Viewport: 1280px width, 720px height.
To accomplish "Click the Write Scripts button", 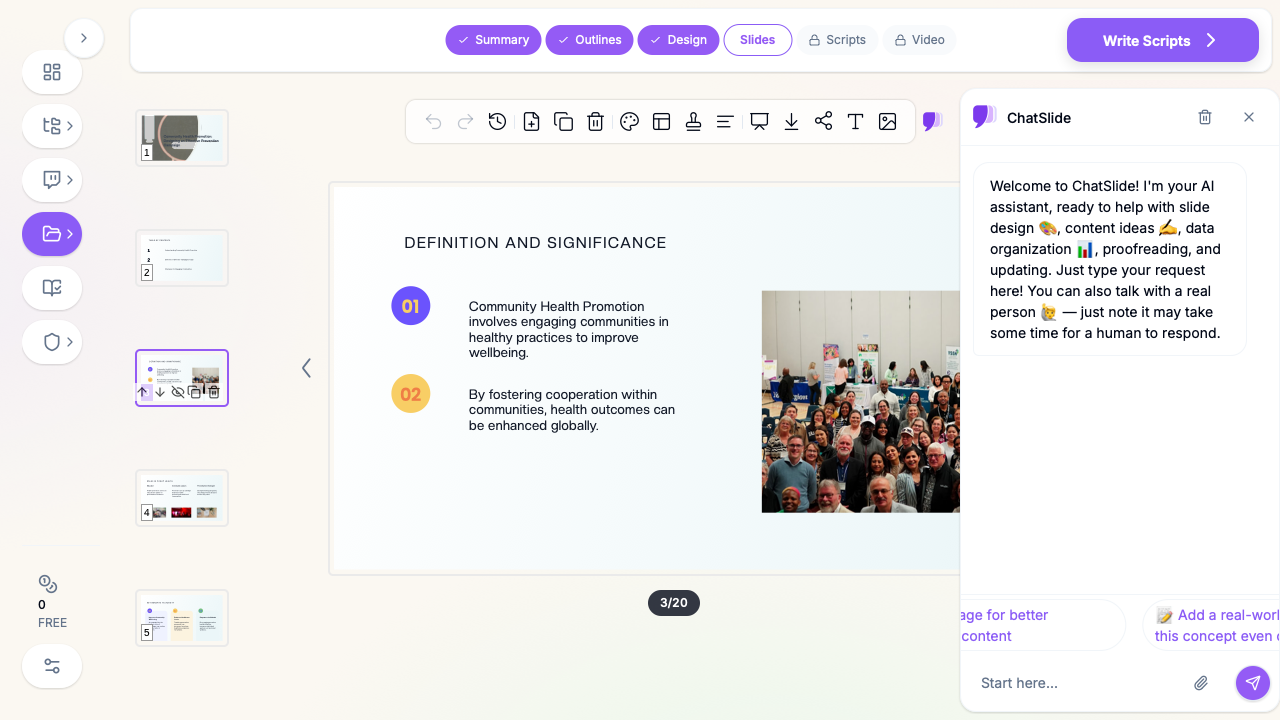I will click(1163, 40).
